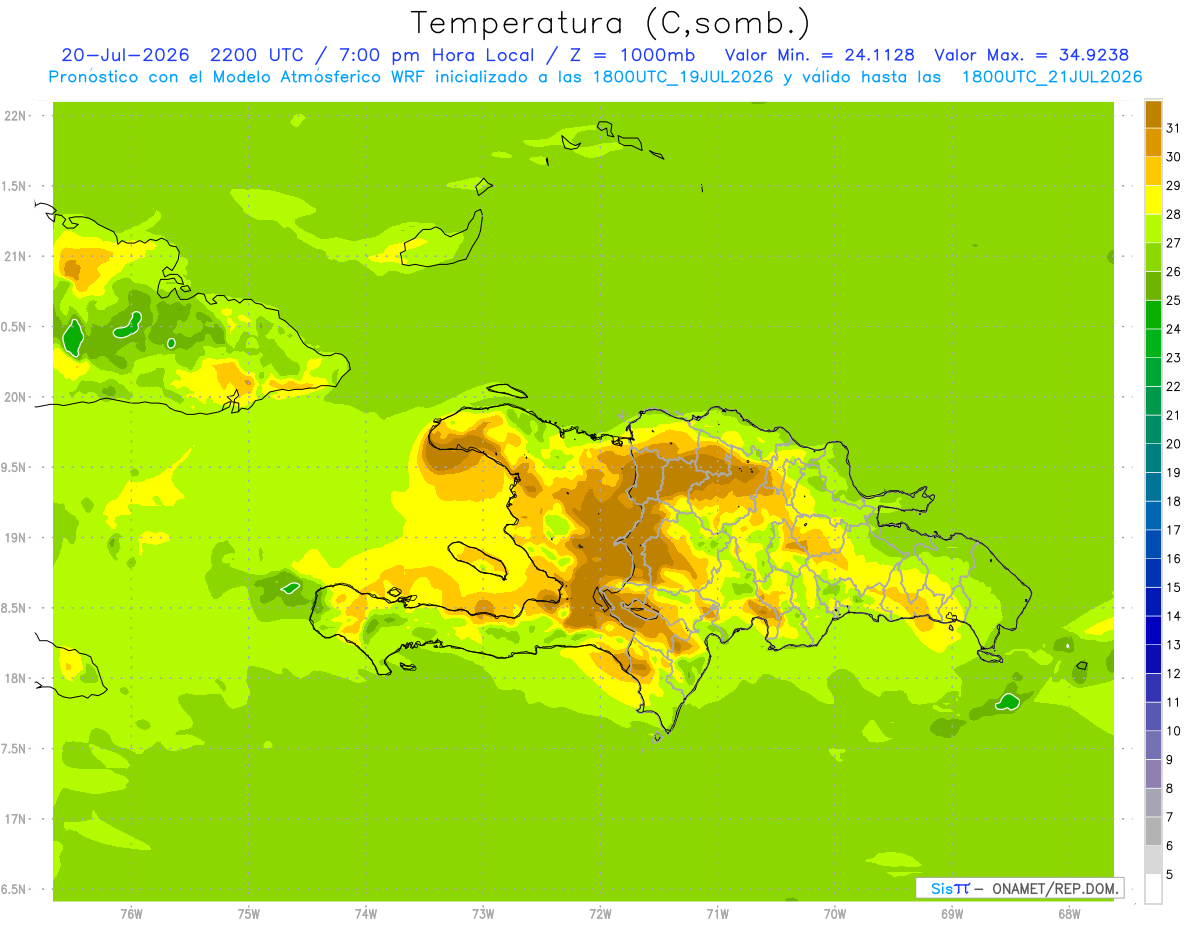
Task: Select the 25 degree green legend segment
Action: pos(1153,286)
